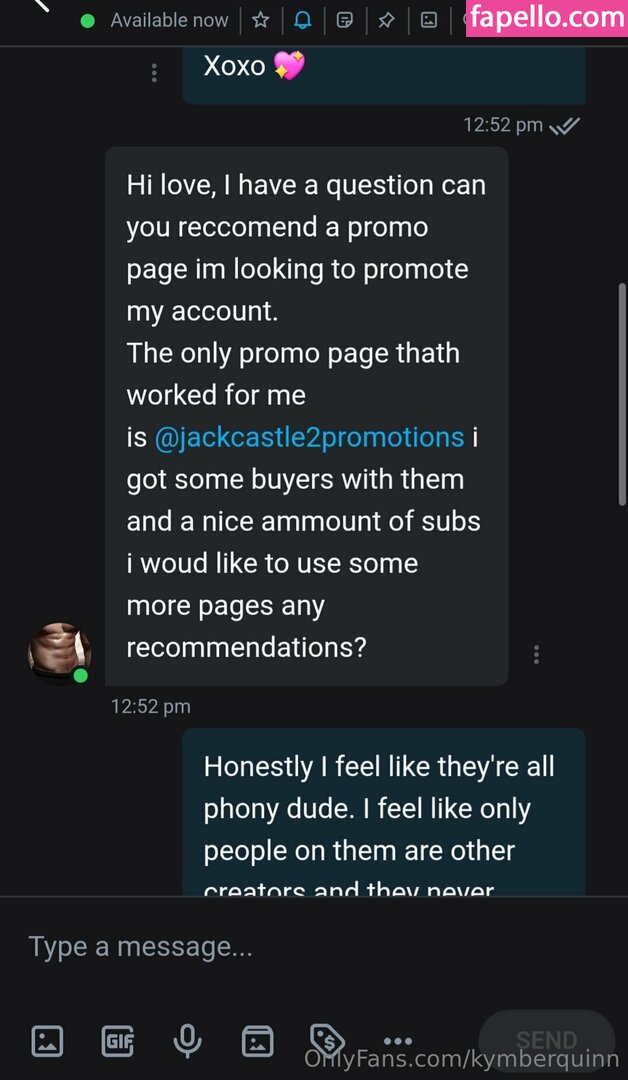Set a message price with tag icon
Image resolution: width=628 pixels, height=1080 pixels.
pyautogui.click(x=328, y=1039)
